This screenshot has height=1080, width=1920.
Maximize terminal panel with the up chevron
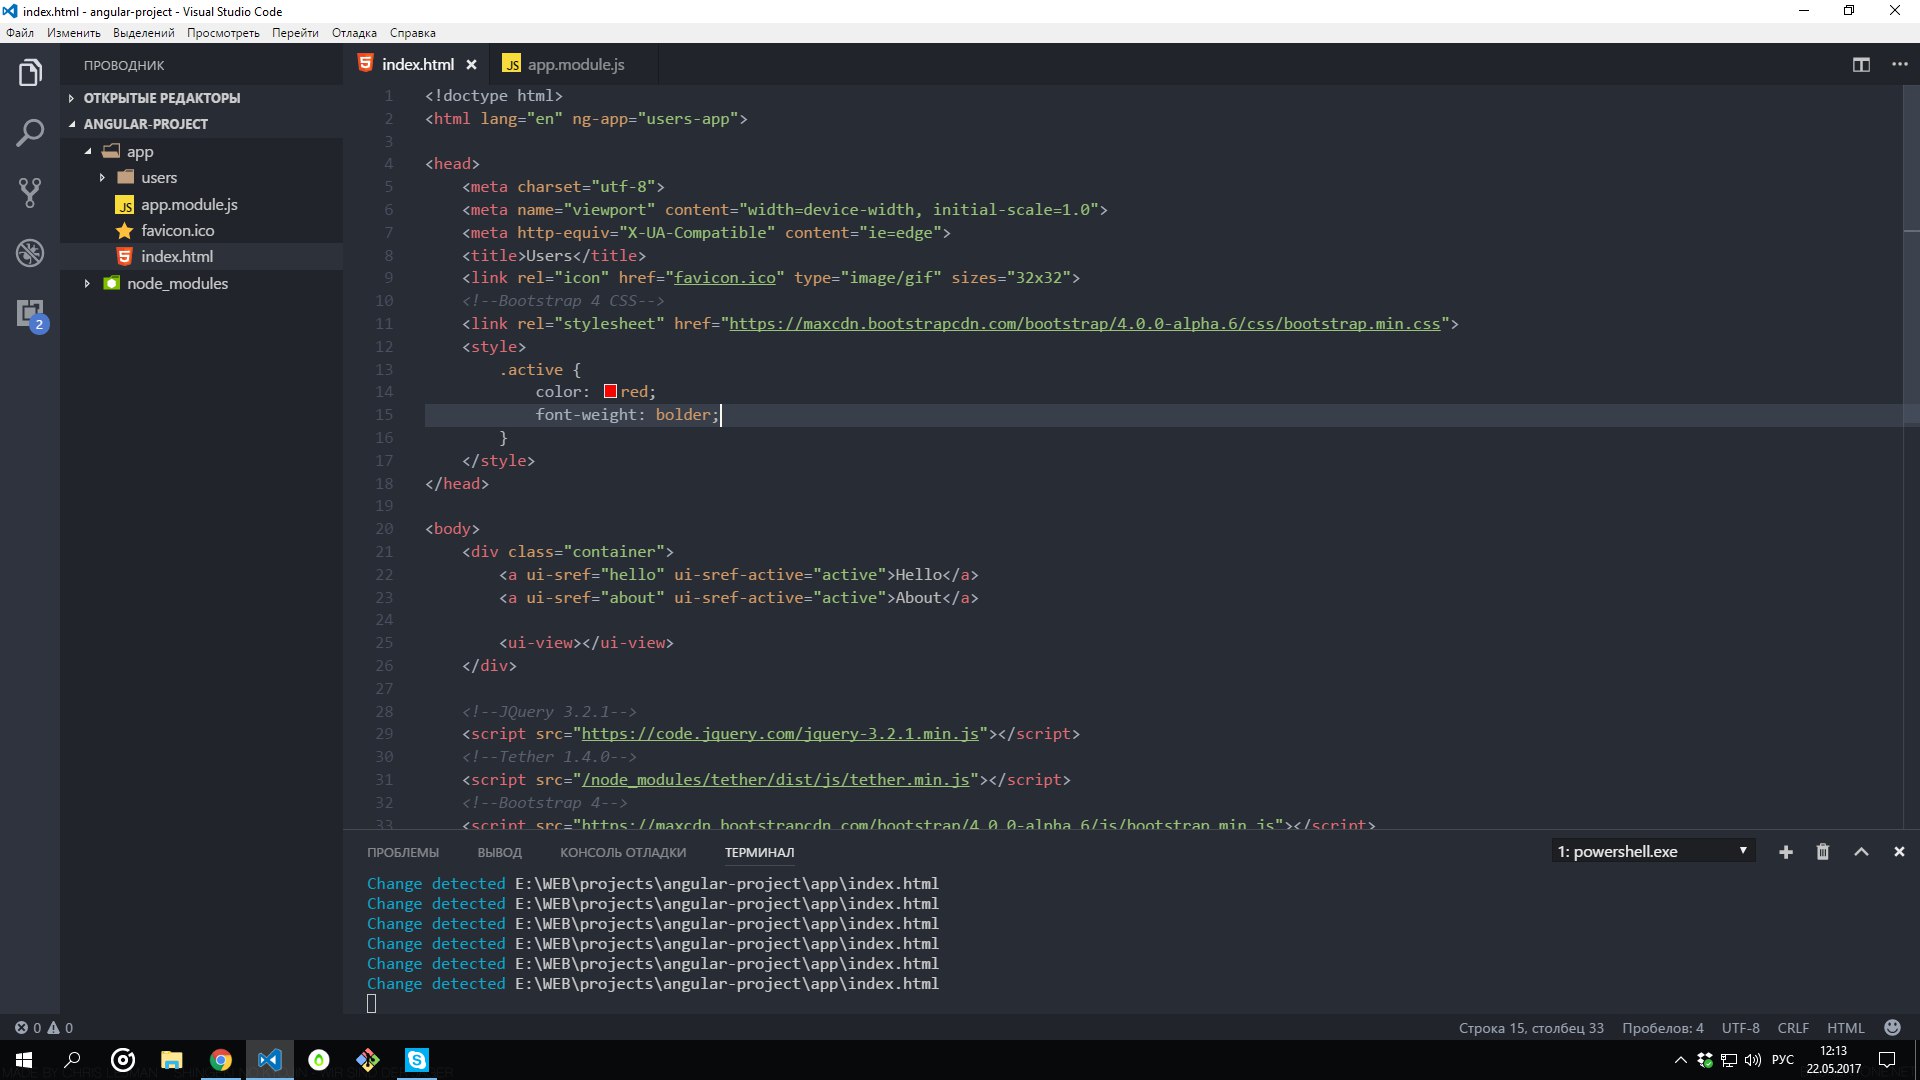click(1861, 852)
